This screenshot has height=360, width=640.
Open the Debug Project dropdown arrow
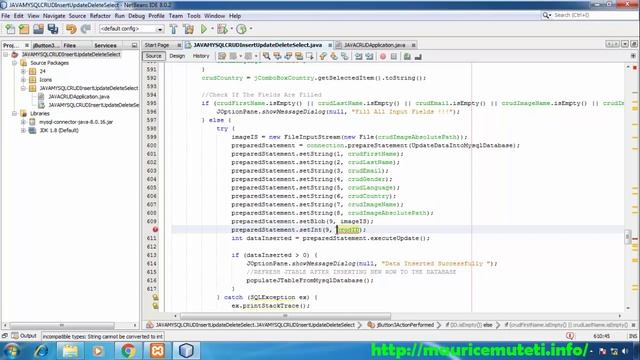[231, 29]
